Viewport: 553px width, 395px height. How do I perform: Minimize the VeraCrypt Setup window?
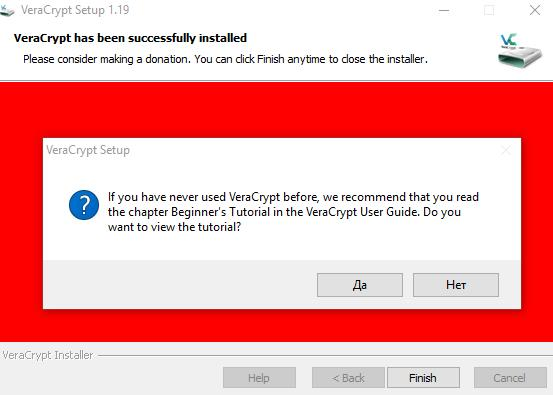coord(444,11)
